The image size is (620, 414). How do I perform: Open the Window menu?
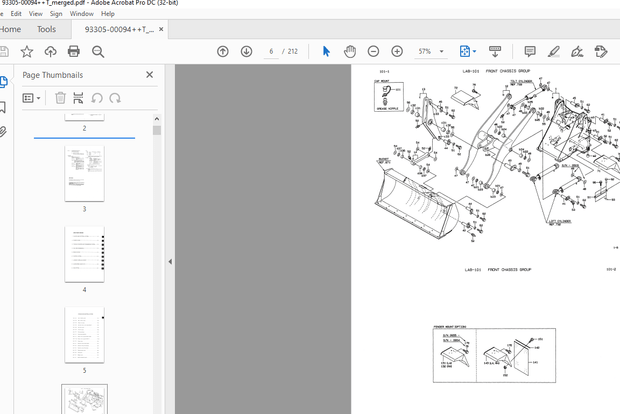point(81,14)
